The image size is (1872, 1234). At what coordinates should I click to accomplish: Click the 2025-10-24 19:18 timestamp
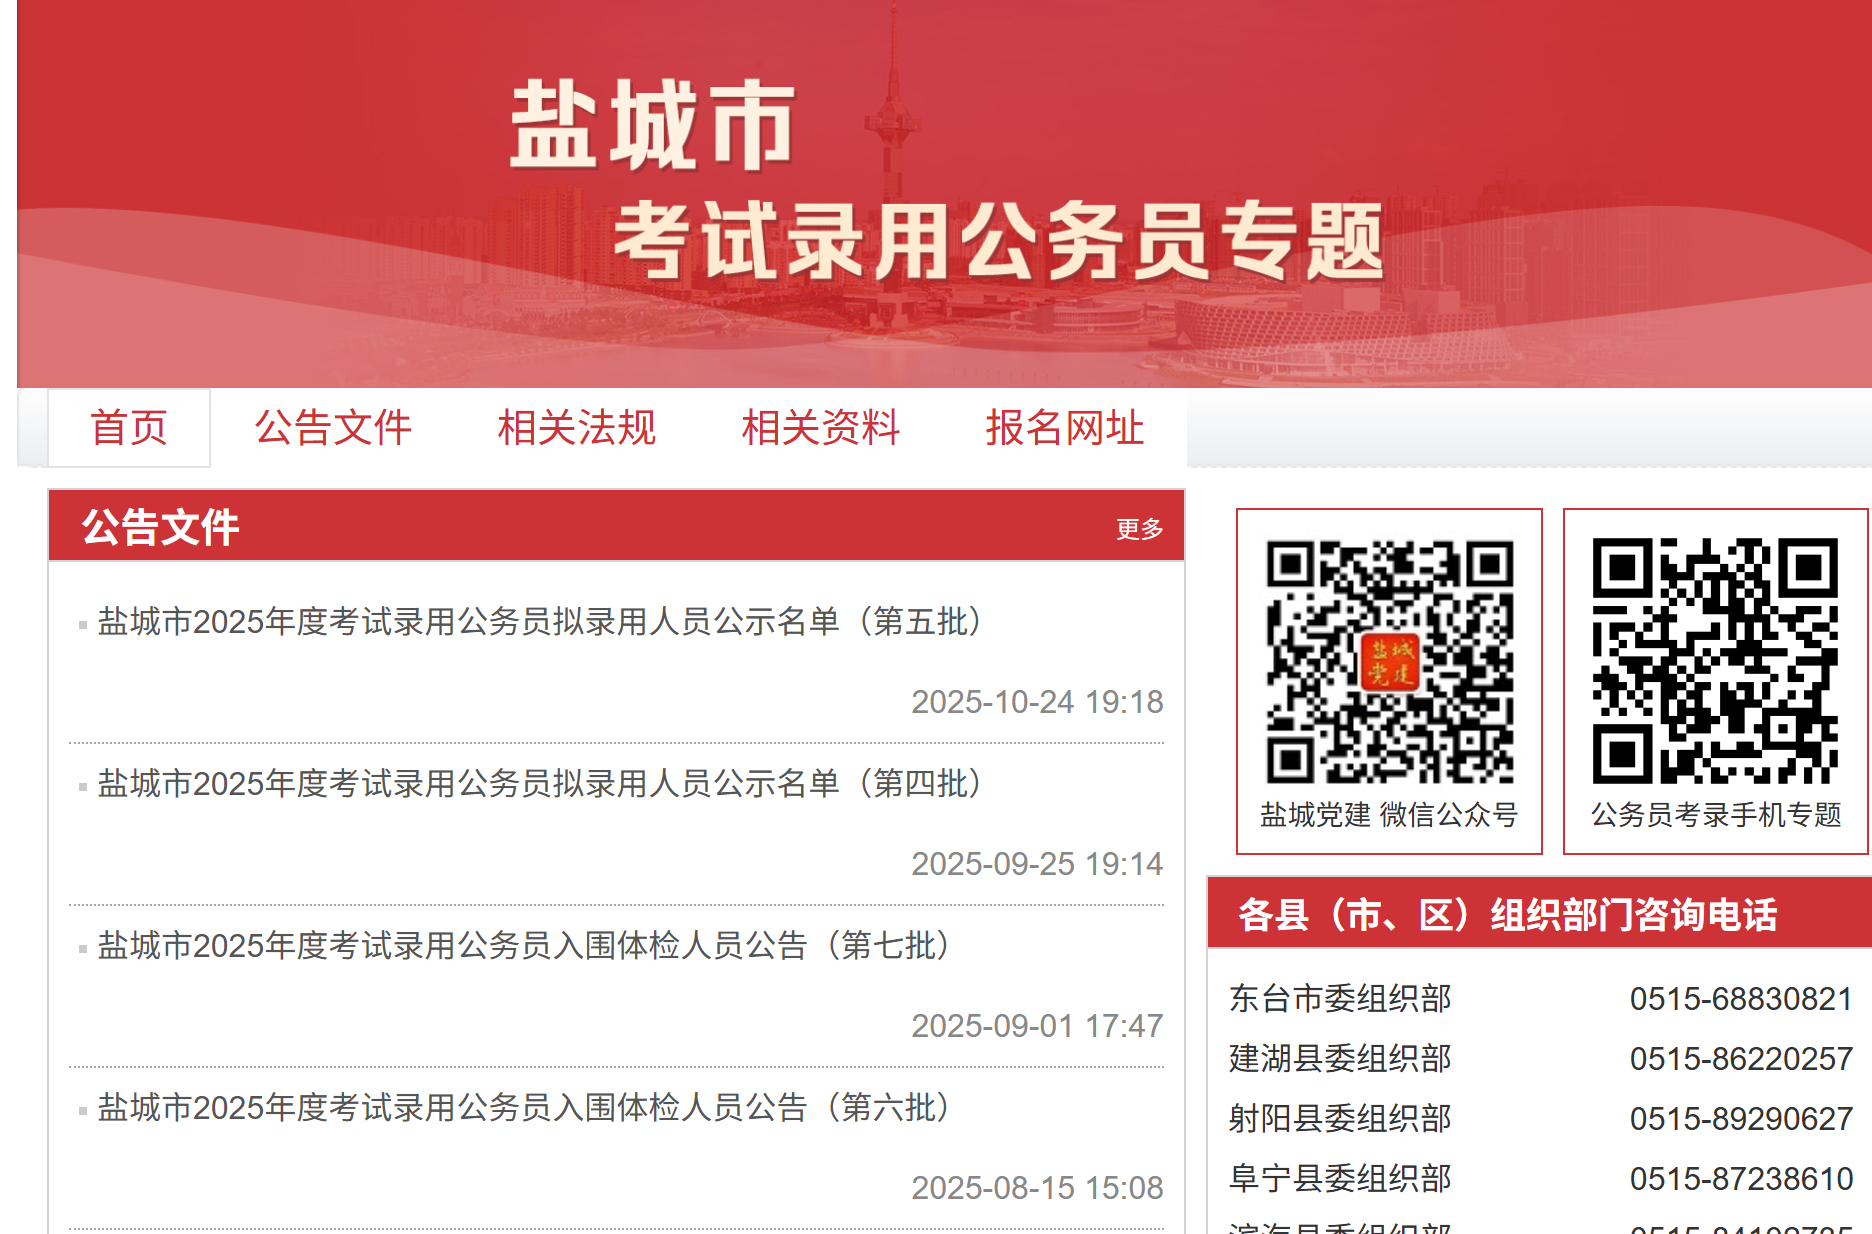[1037, 702]
